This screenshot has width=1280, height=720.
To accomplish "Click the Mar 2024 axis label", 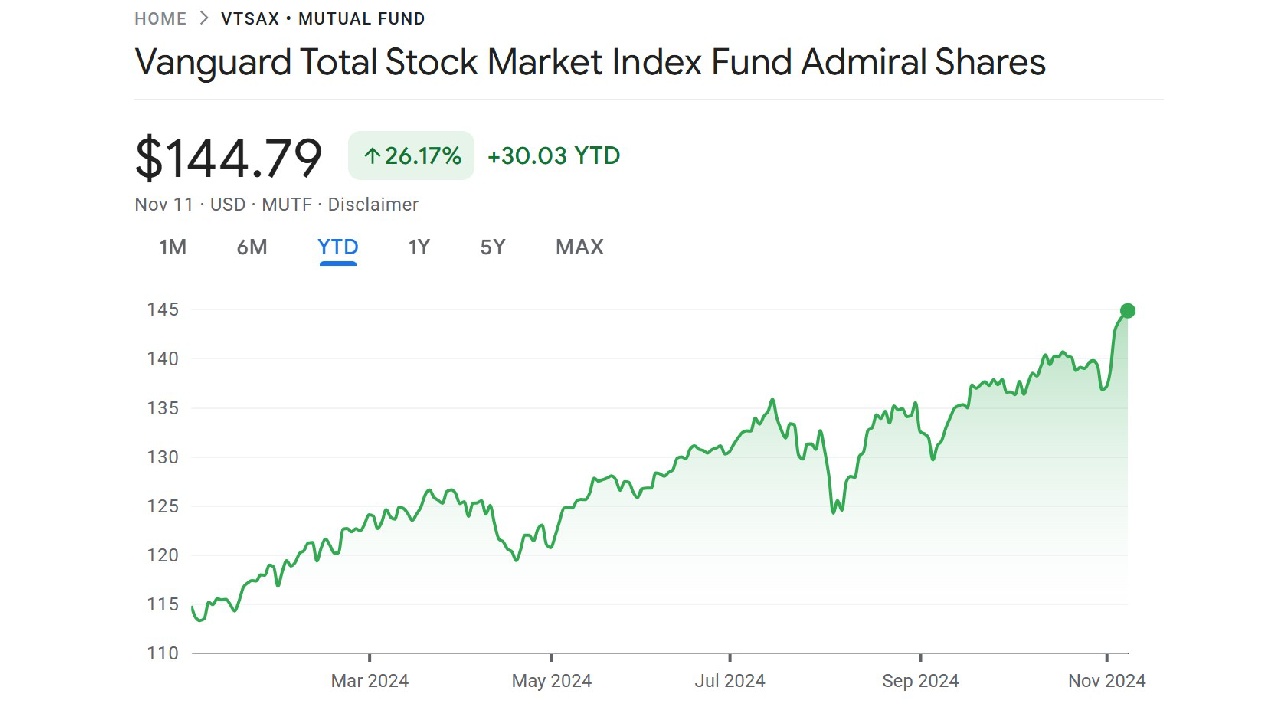I will 370,681.
